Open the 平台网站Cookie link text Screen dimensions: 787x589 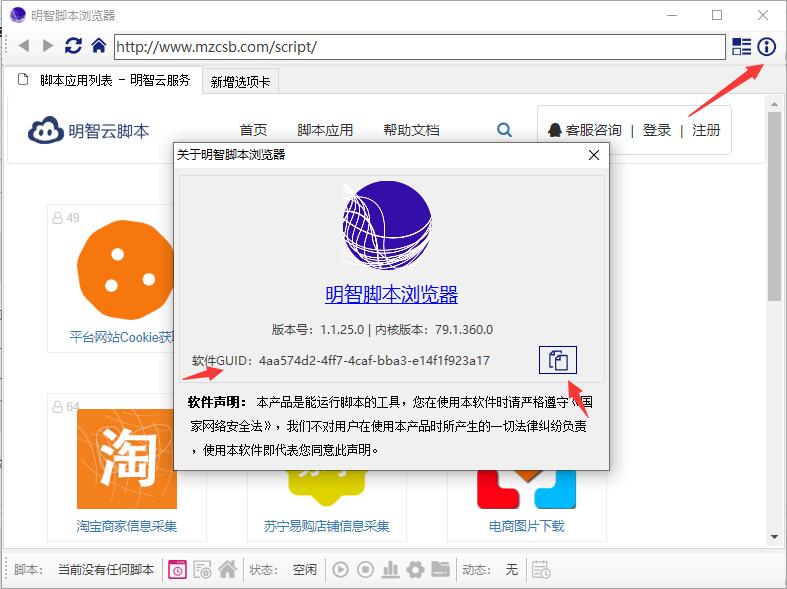click(x=121, y=337)
